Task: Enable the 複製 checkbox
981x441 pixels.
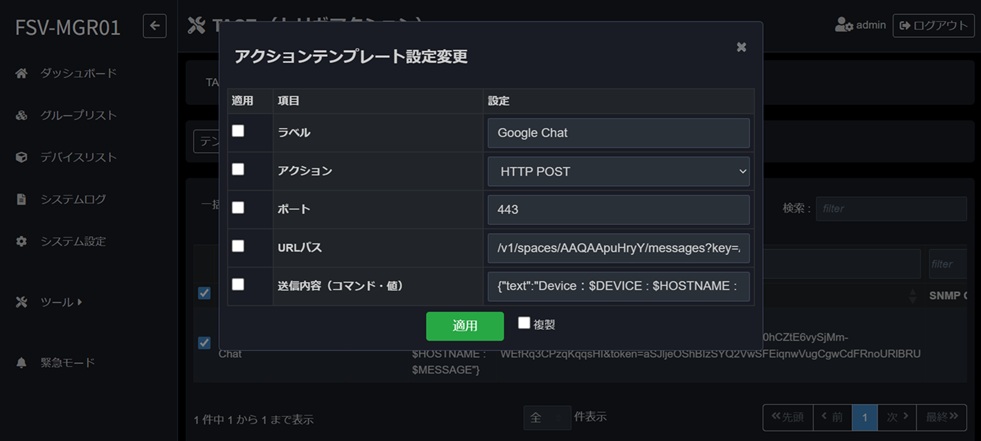Action: click(x=524, y=323)
